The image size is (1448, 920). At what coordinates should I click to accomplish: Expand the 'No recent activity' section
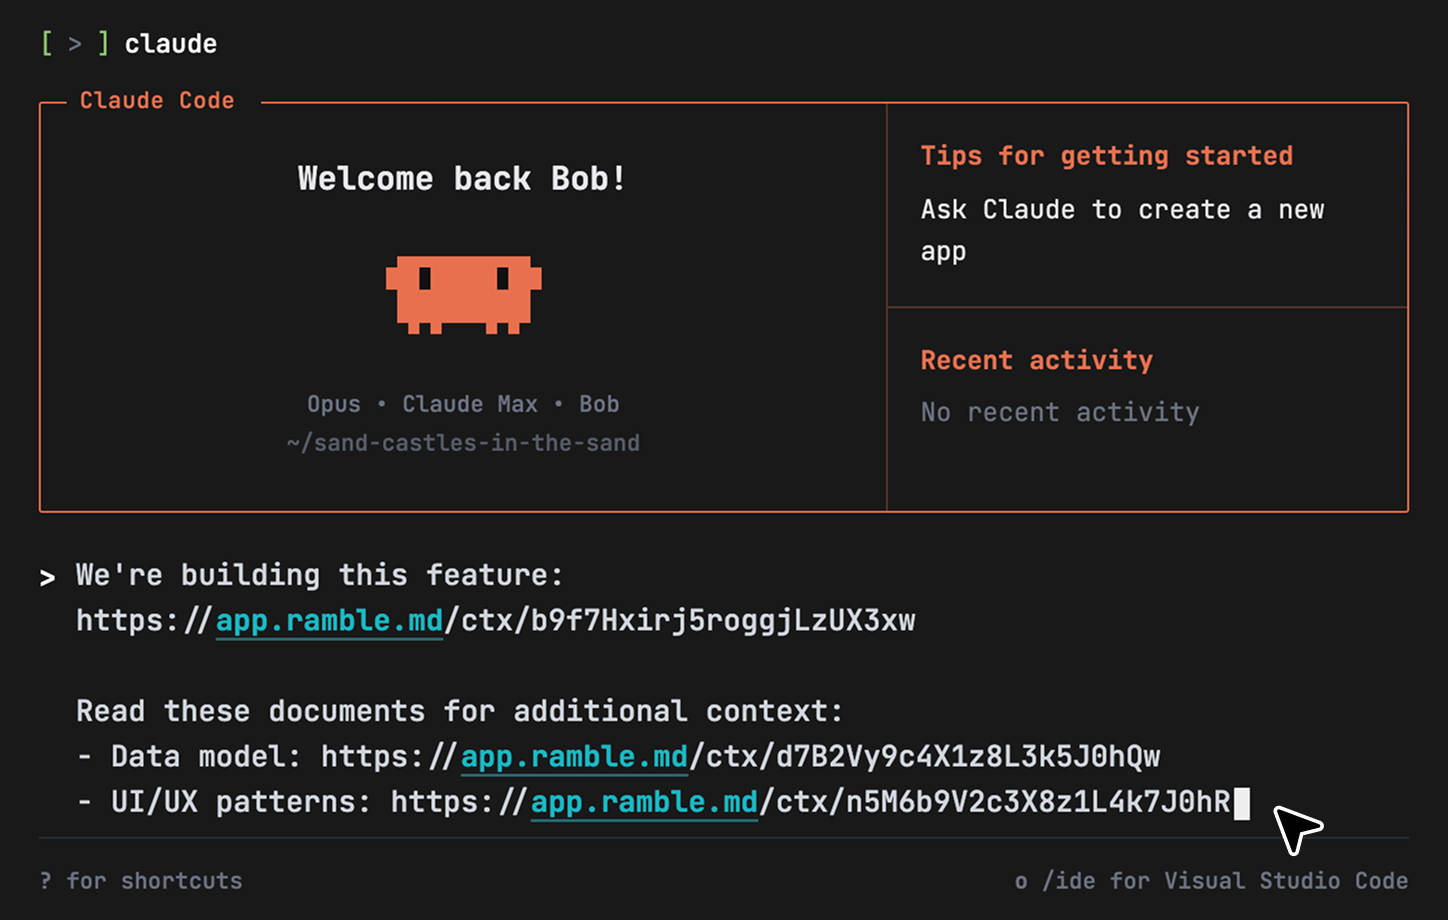1059,411
